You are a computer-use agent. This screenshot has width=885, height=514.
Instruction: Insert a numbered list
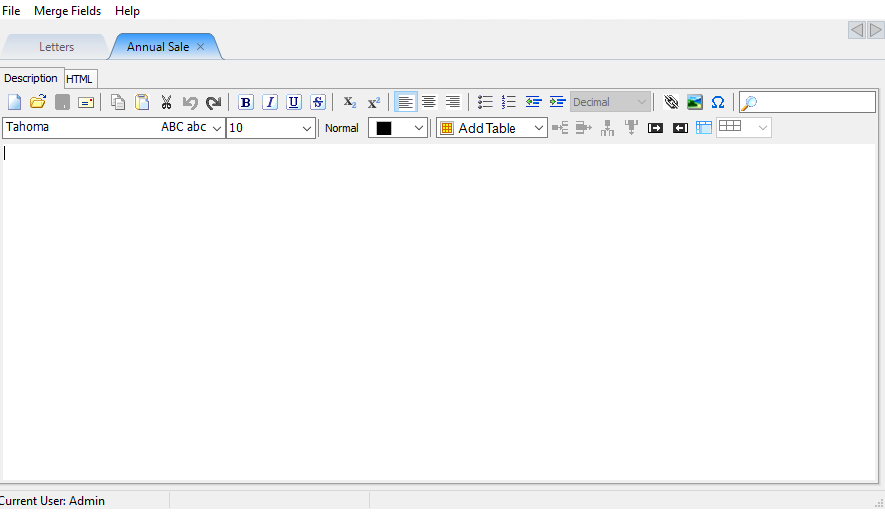[509, 102]
